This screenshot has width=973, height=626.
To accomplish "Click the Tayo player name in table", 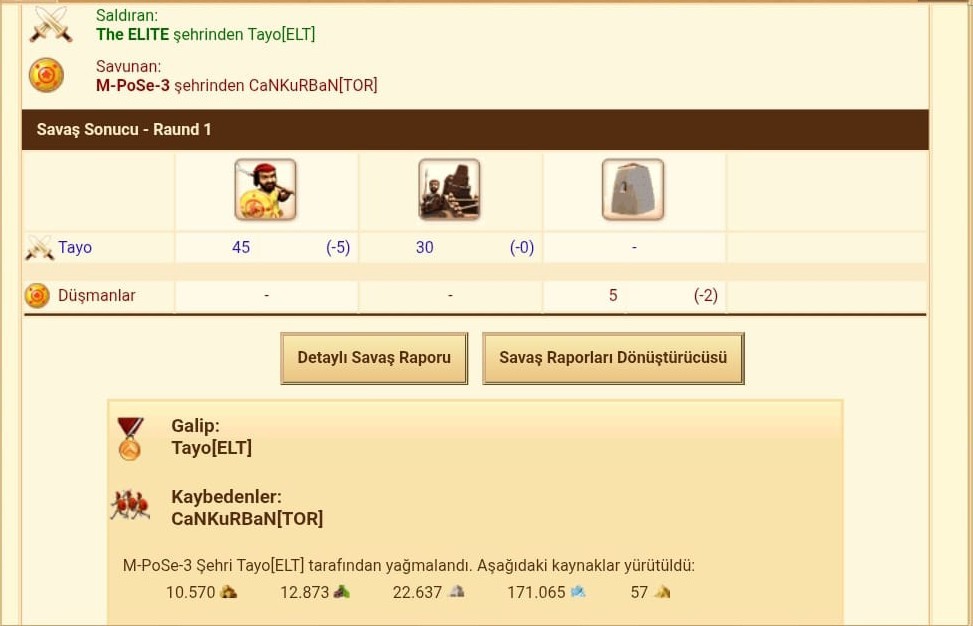I will click(x=75, y=248).
